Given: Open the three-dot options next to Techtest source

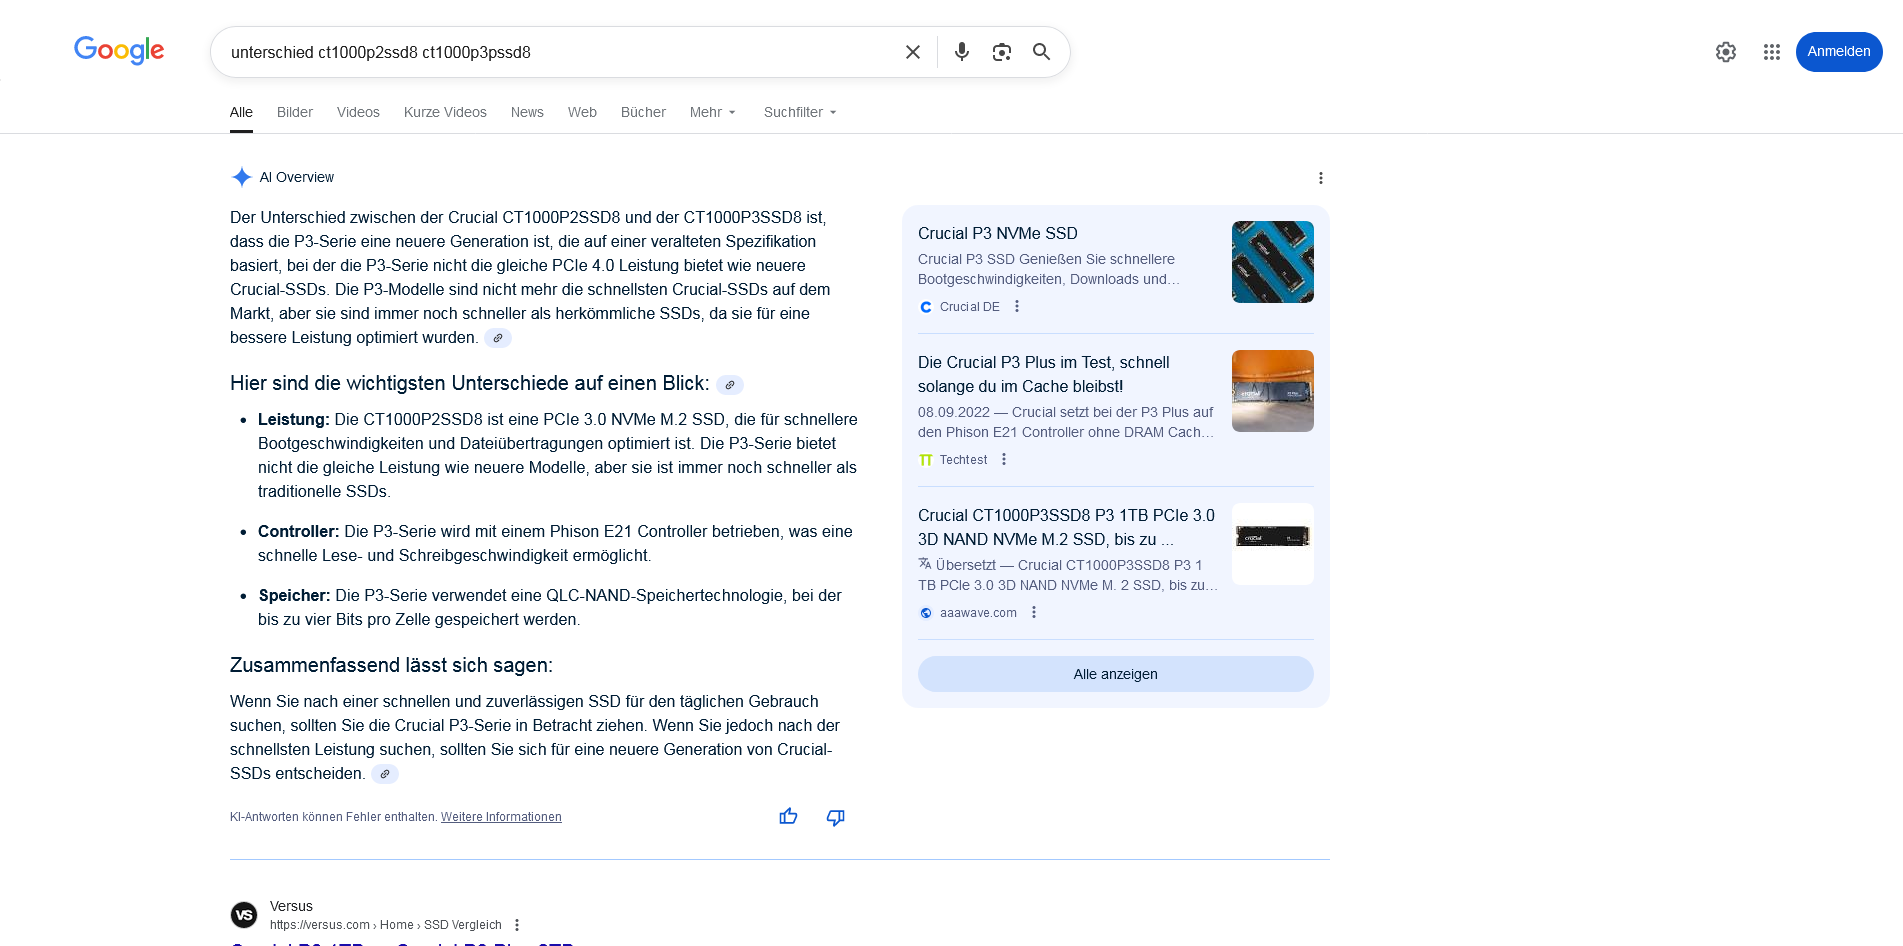Looking at the screenshot, I should 1004,459.
